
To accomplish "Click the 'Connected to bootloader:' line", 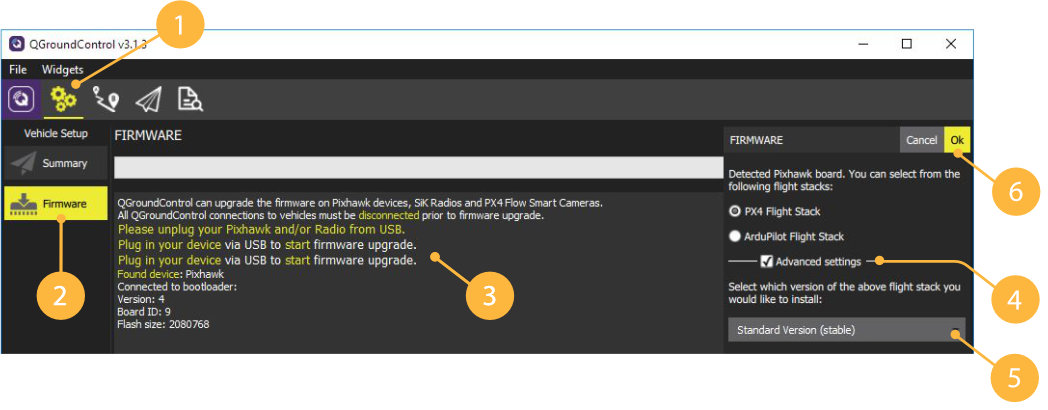I will click(177, 286).
